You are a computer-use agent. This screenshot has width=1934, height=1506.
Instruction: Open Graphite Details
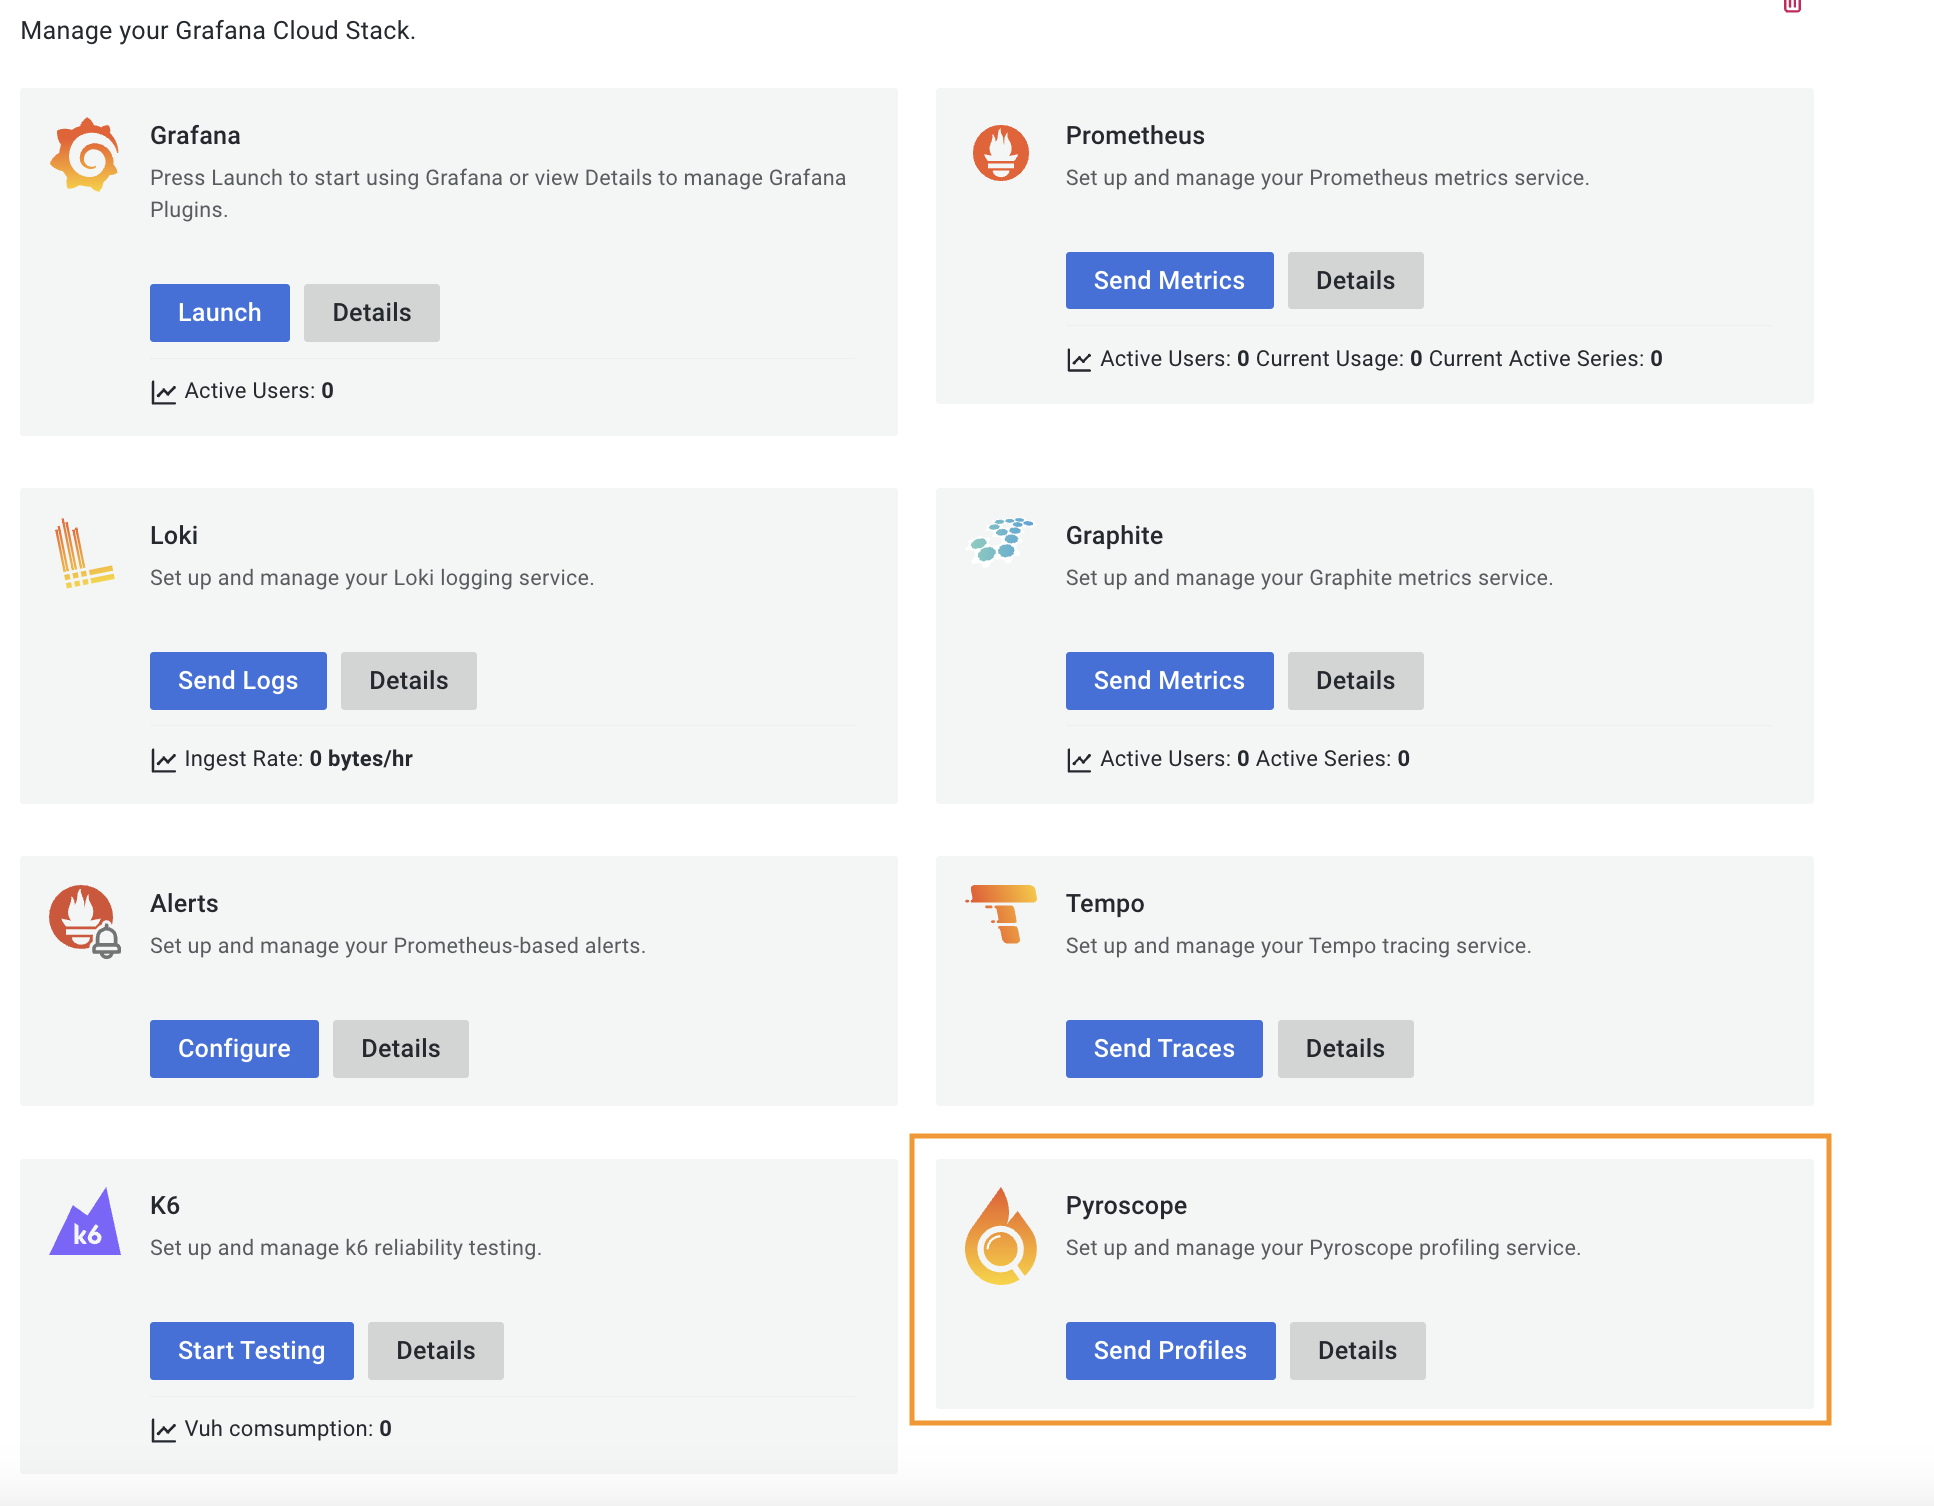(x=1354, y=681)
